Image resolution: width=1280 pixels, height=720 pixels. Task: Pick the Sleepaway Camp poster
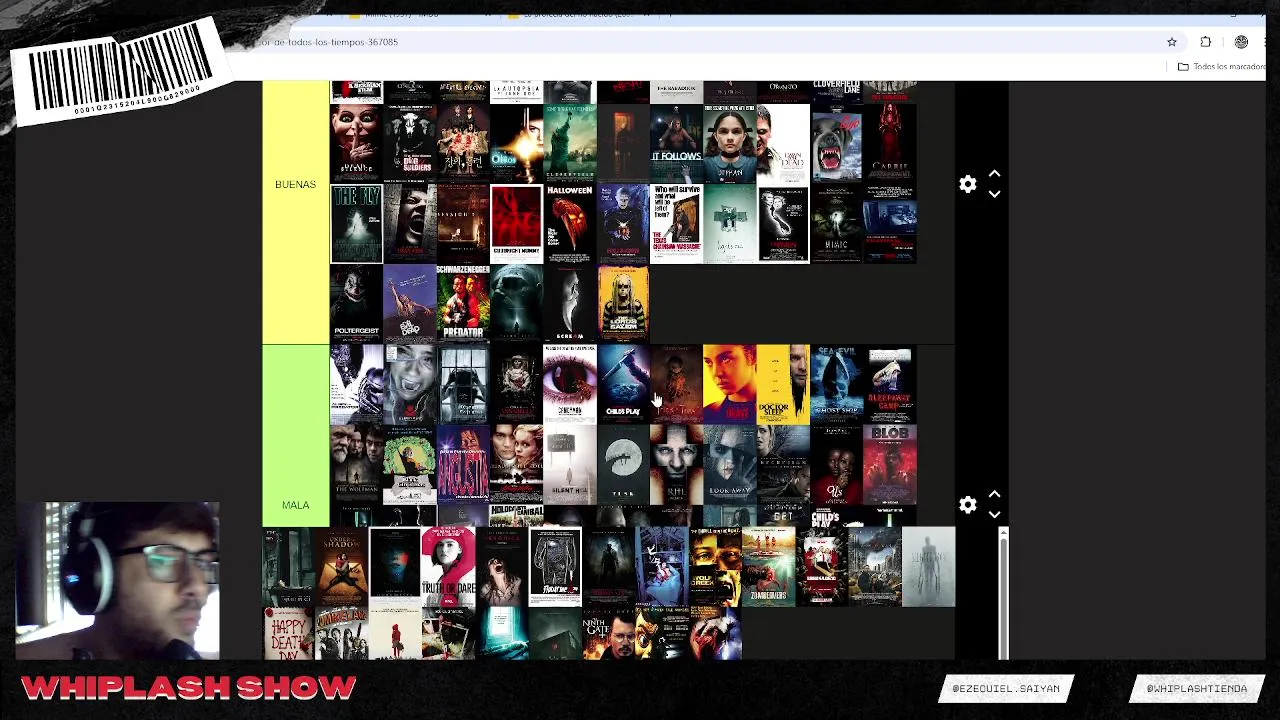[890, 384]
